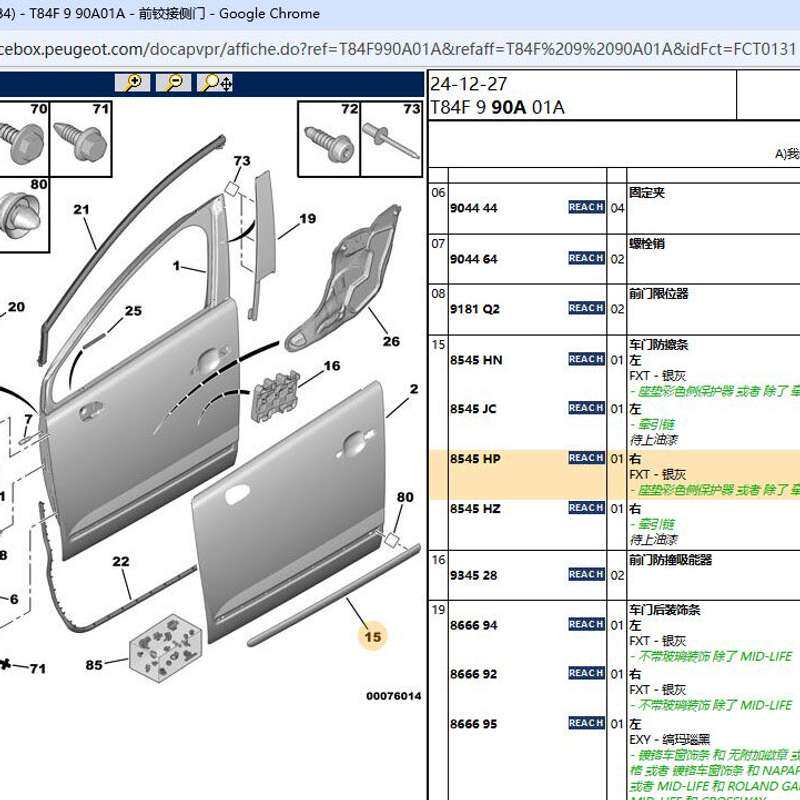Select highlighted callout 15 in the diagram
The image size is (800, 800).
click(x=372, y=637)
